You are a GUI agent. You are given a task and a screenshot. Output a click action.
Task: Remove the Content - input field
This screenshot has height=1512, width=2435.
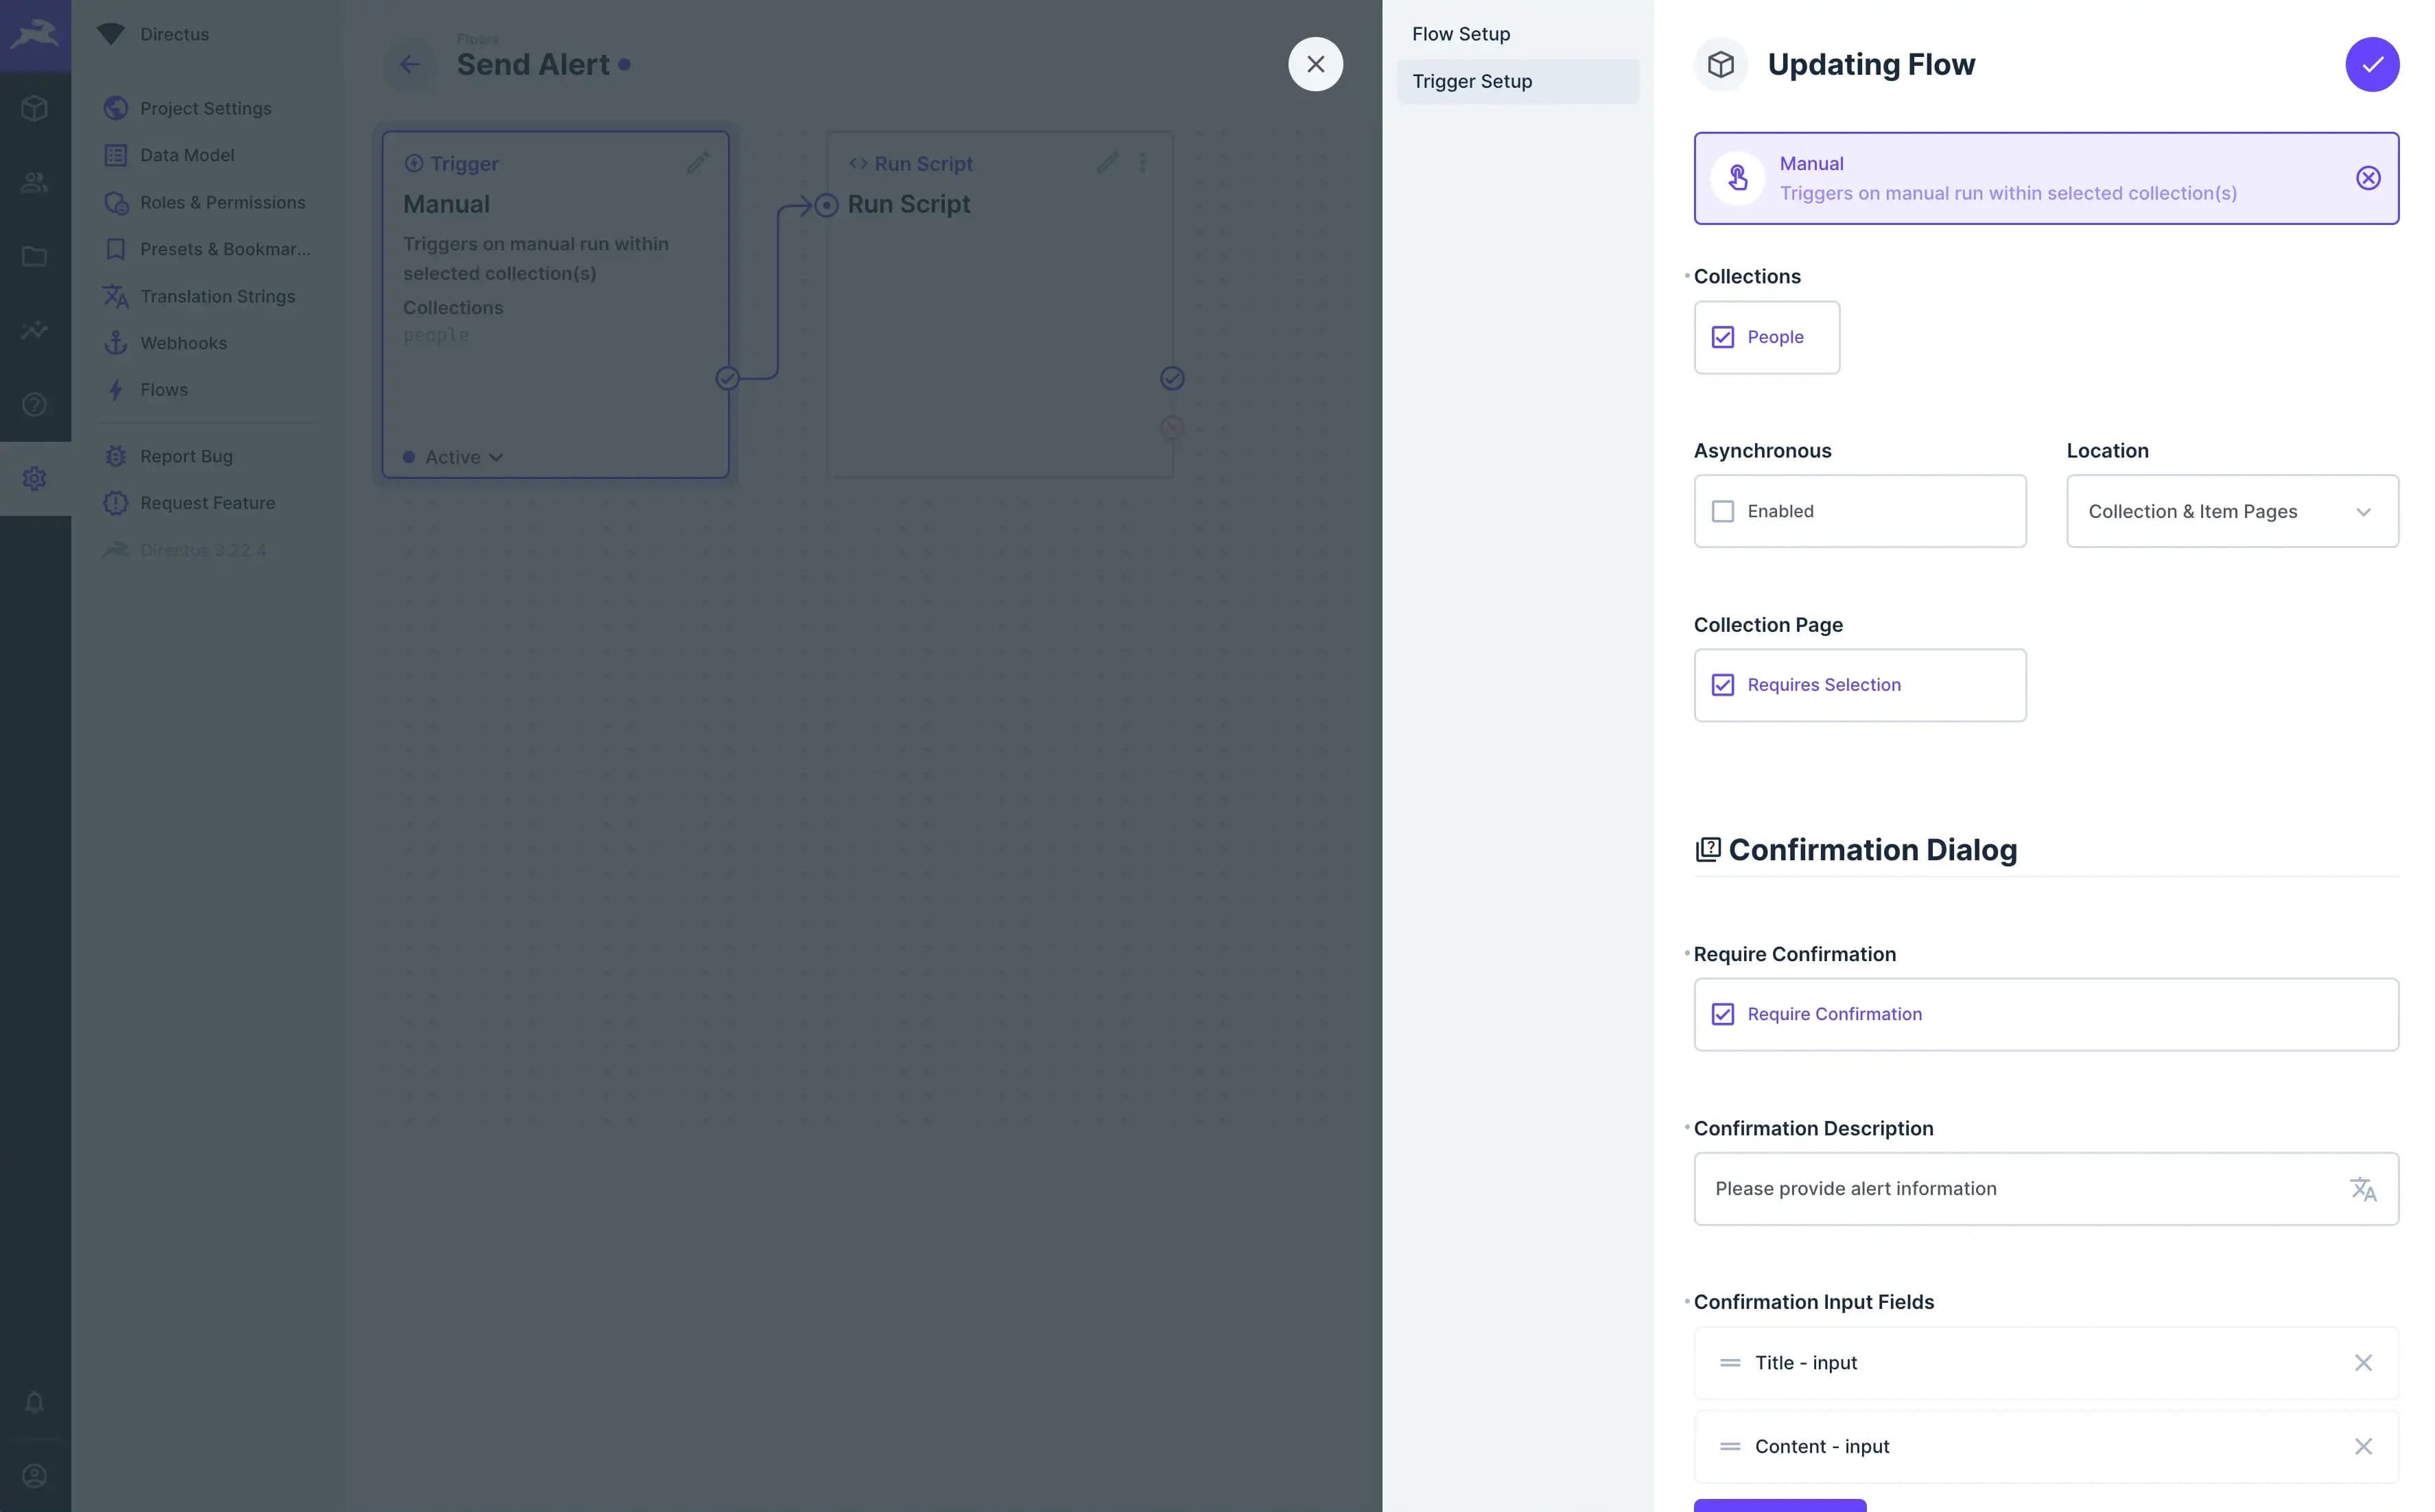click(x=2362, y=1446)
